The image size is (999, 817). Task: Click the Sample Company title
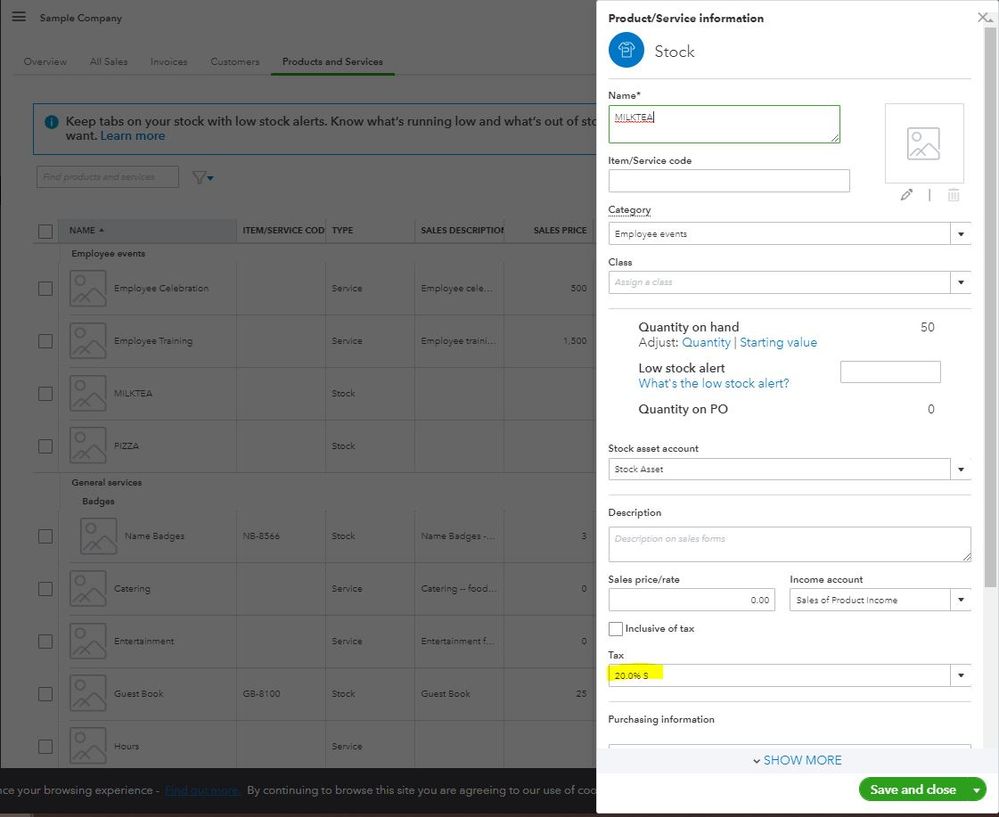tap(80, 18)
